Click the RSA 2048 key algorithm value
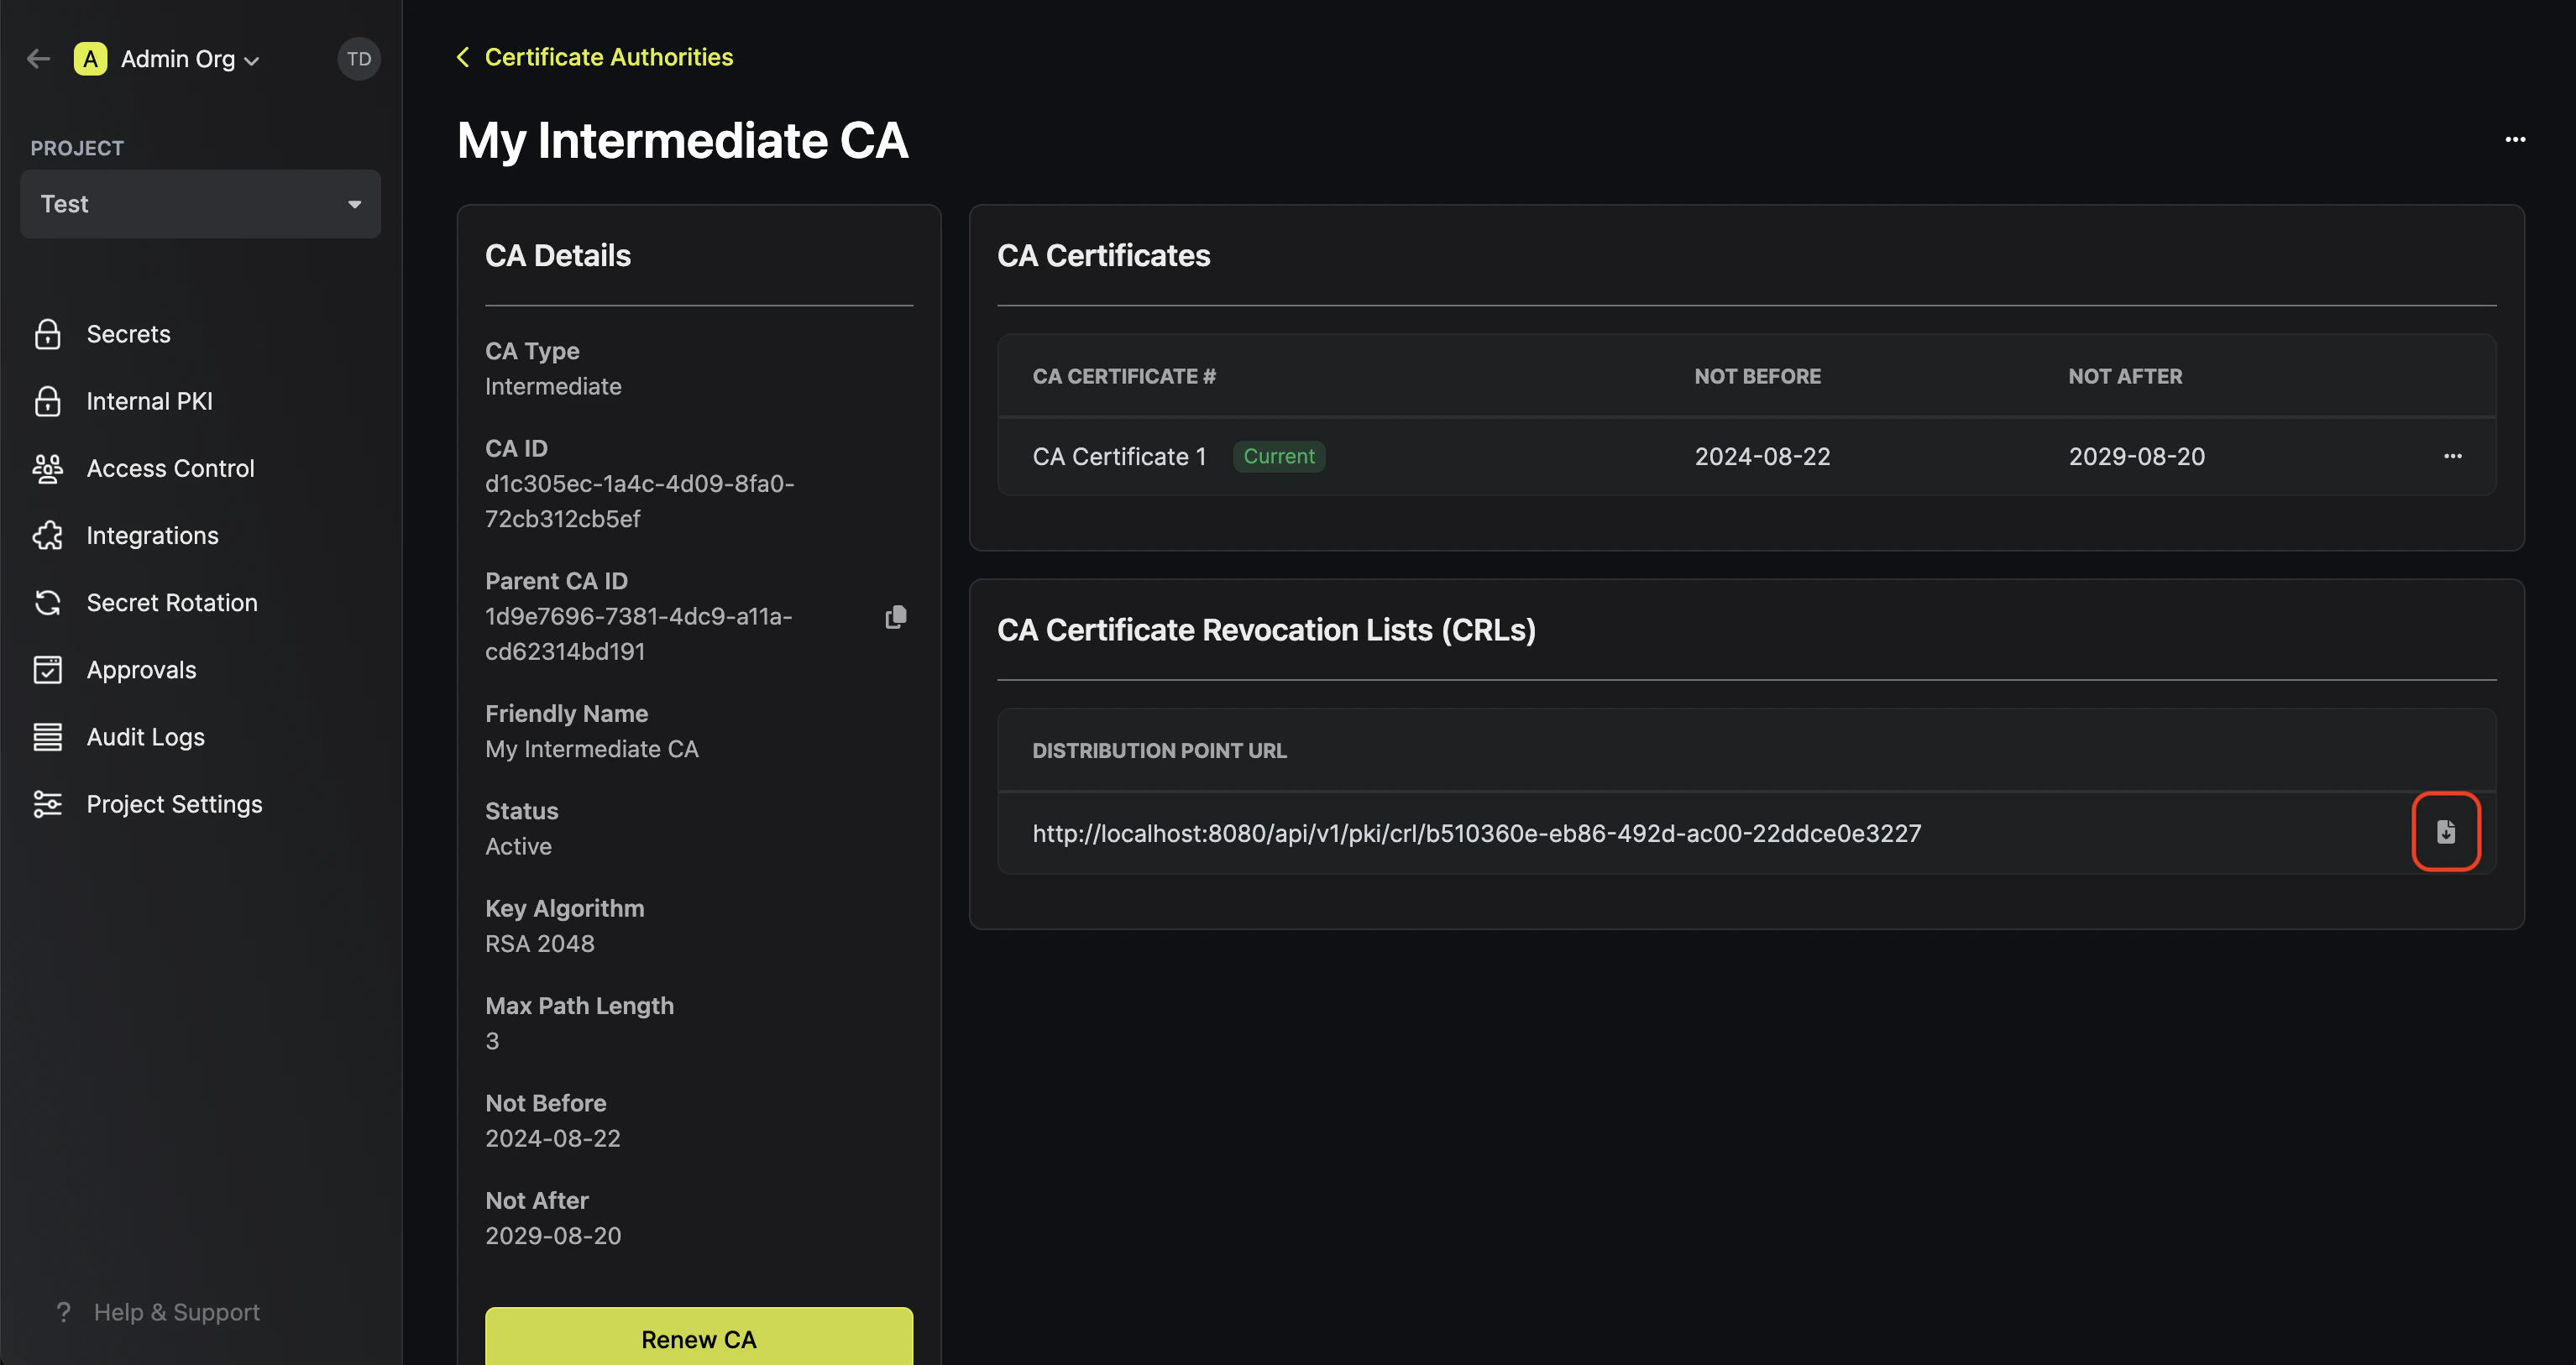This screenshot has height=1365, width=2576. pyautogui.click(x=540, y=943)
